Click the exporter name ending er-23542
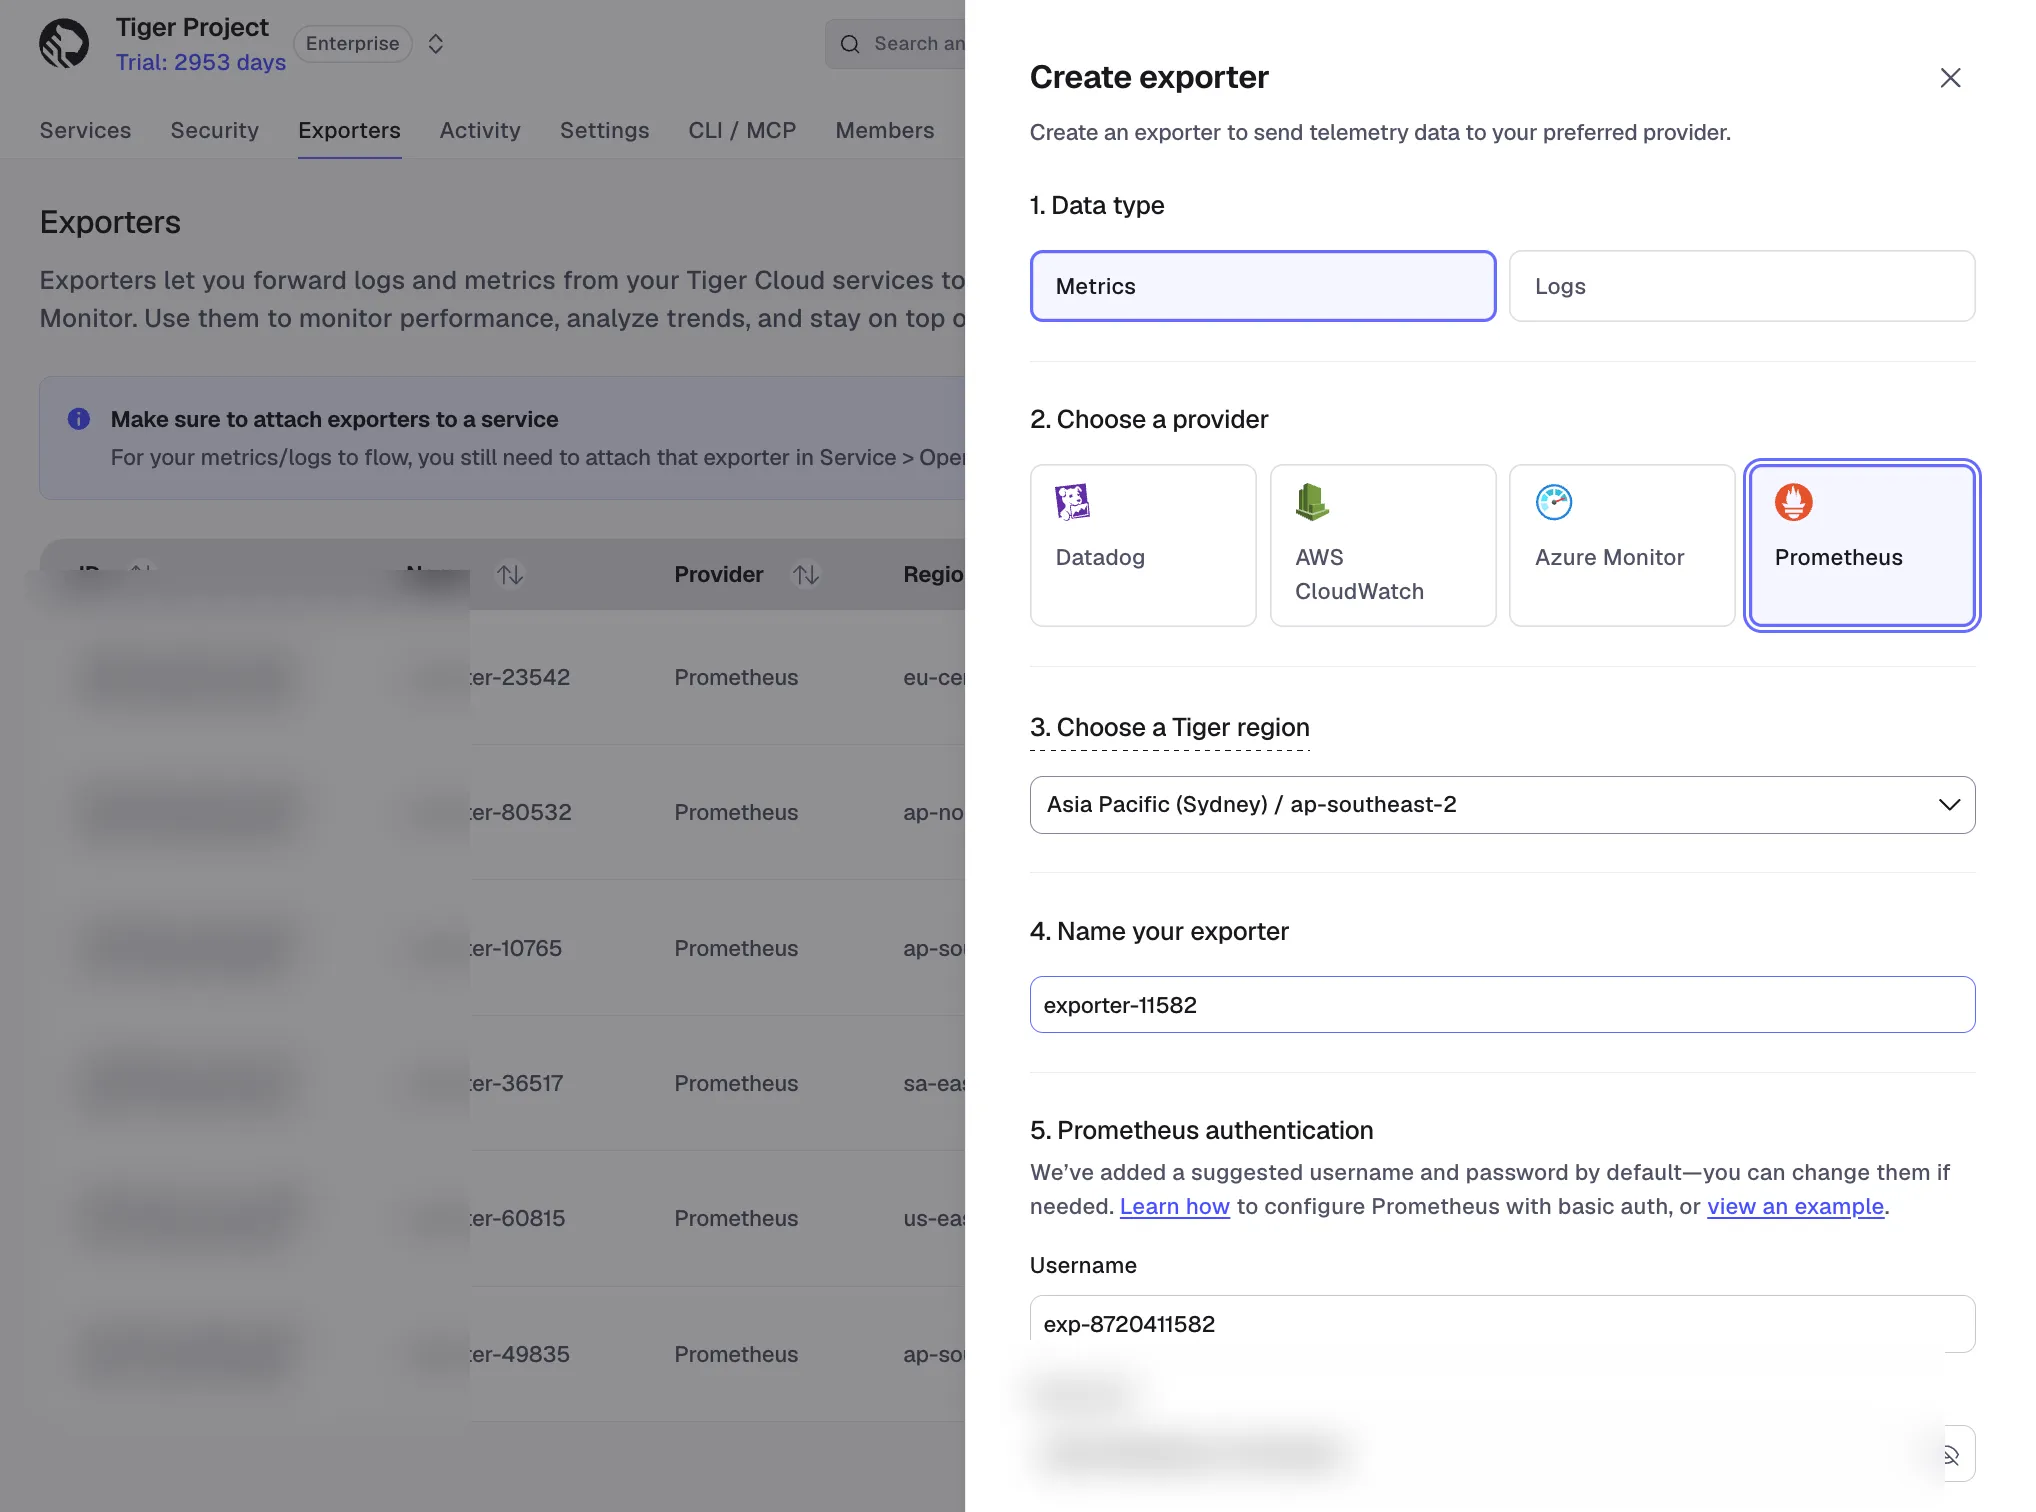The image size is (2036, 1512). pyautogui.click(x=520, y=678)
